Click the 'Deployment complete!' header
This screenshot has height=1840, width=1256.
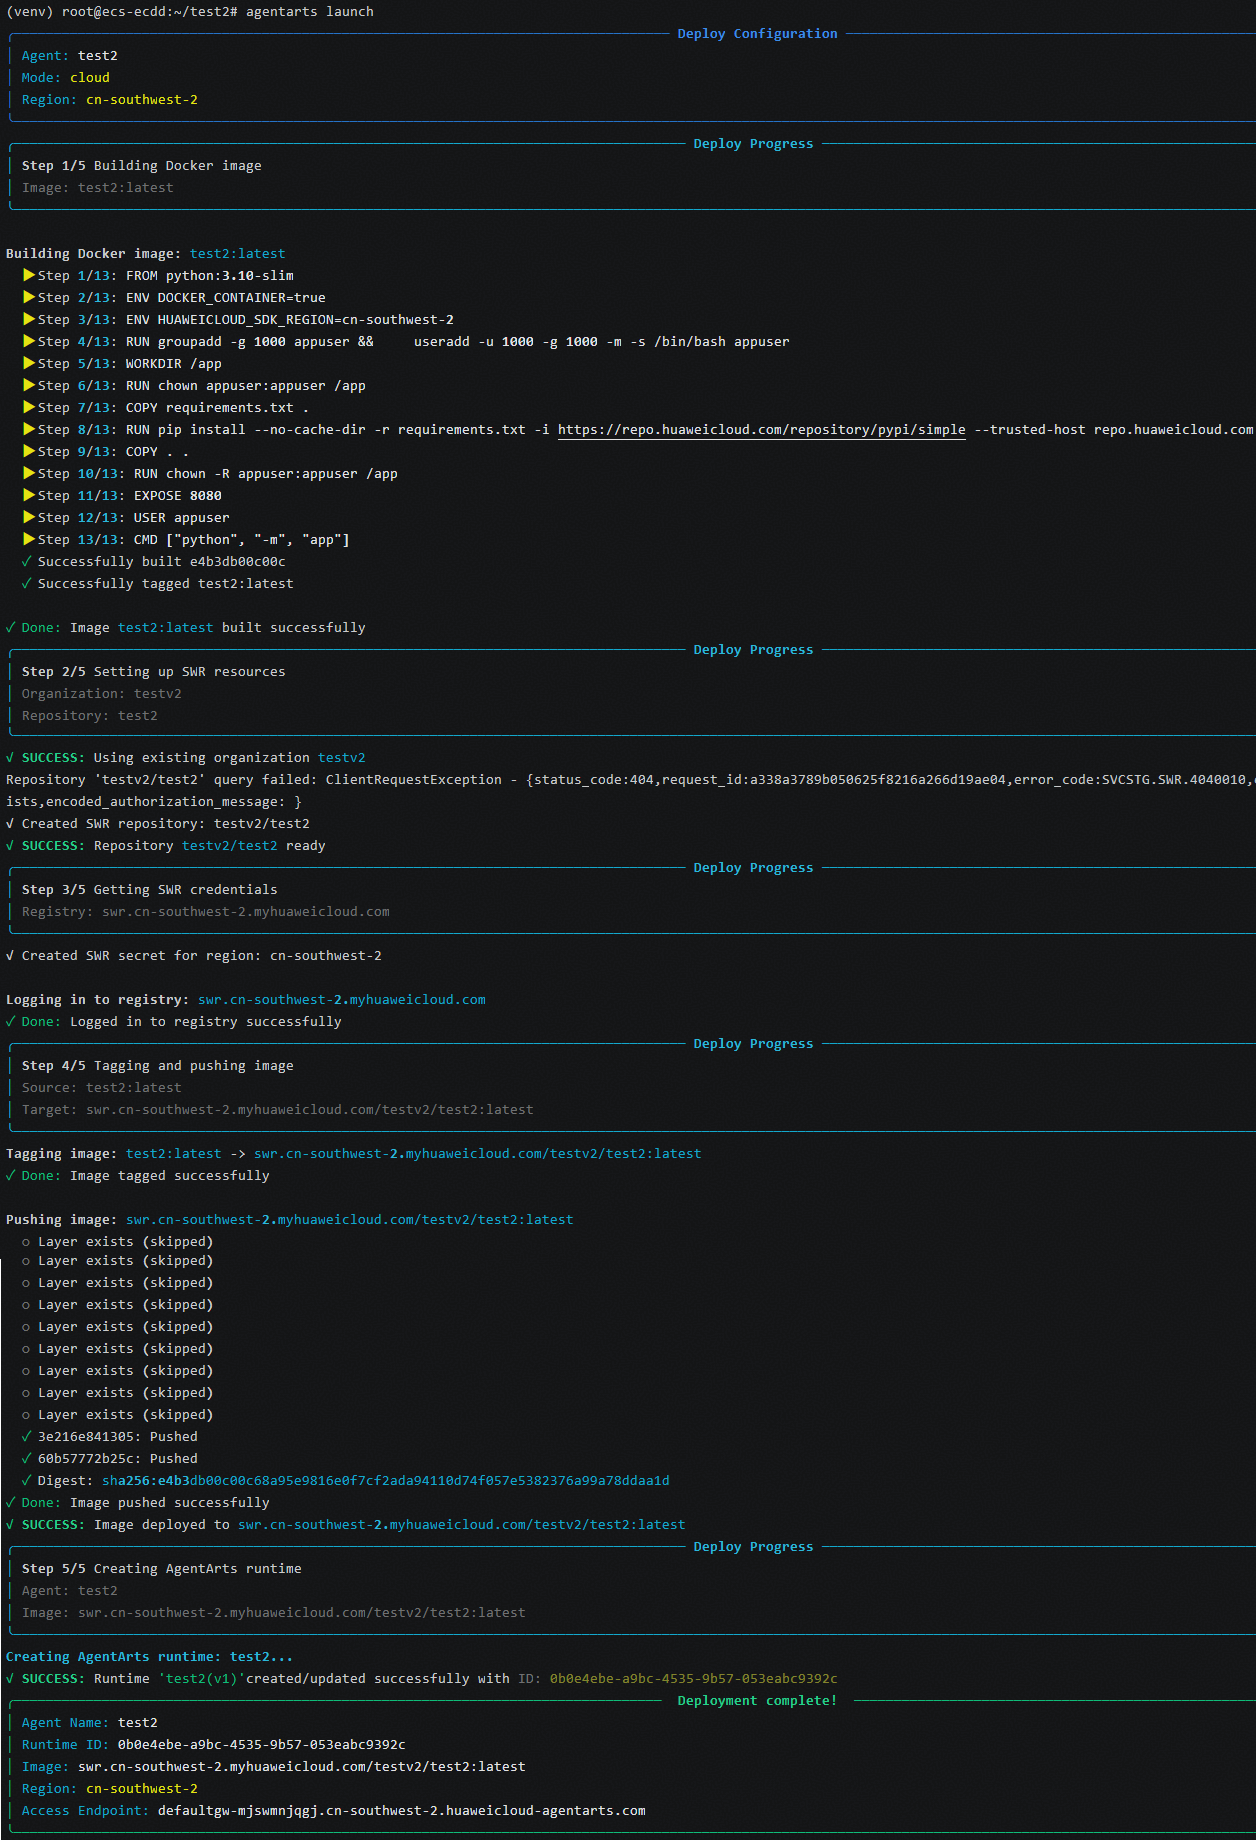[758, 1701]
